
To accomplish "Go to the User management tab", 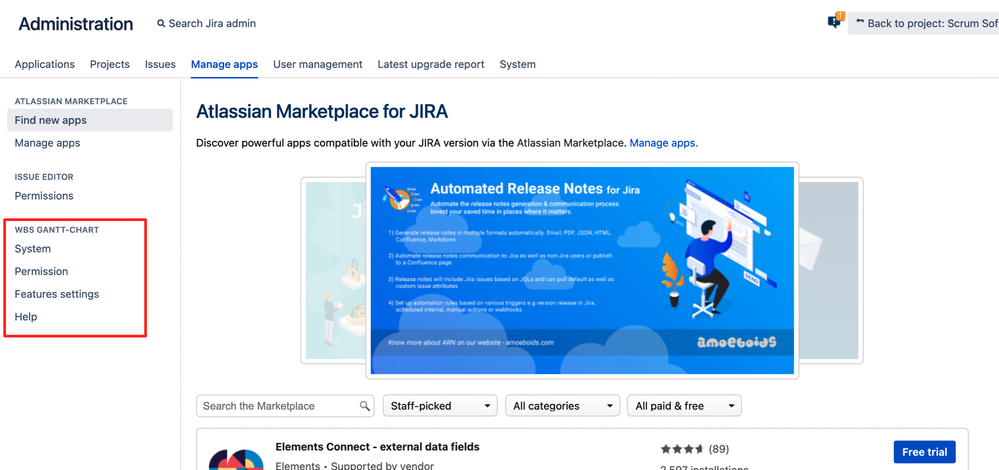I will tap(318, 64).
